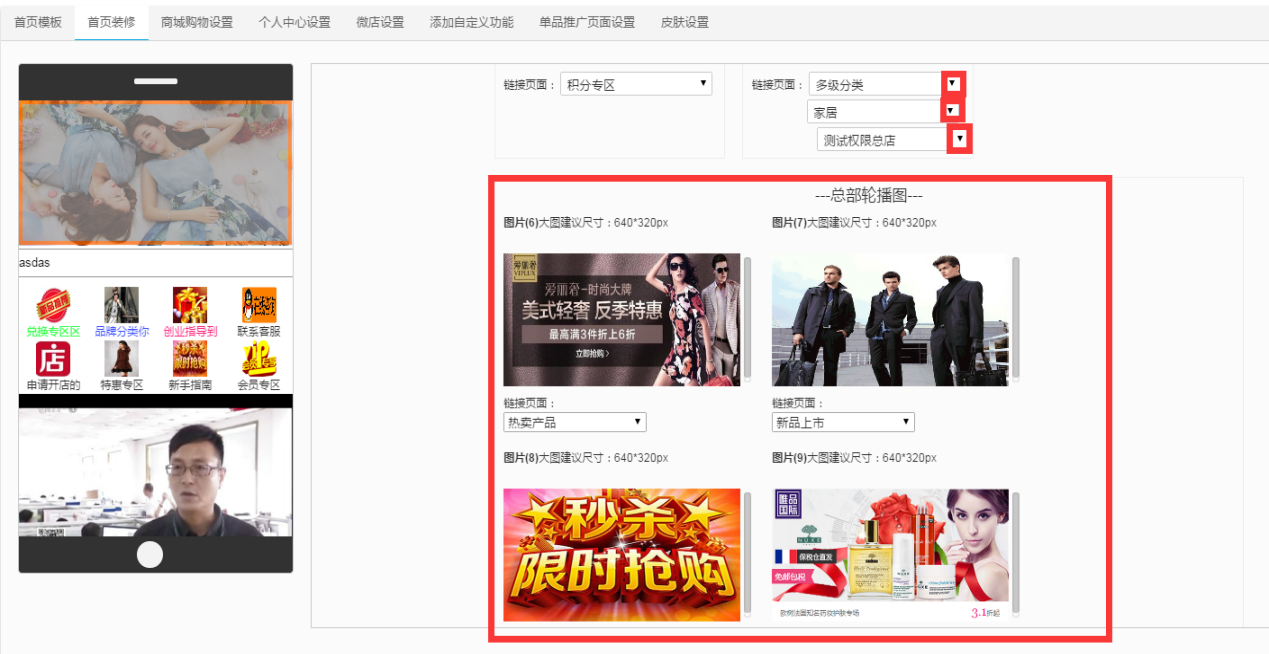This screenshot has height=654, width=1269.
Task: Open the 新手指南 icon
Action: tap(190, 359)
